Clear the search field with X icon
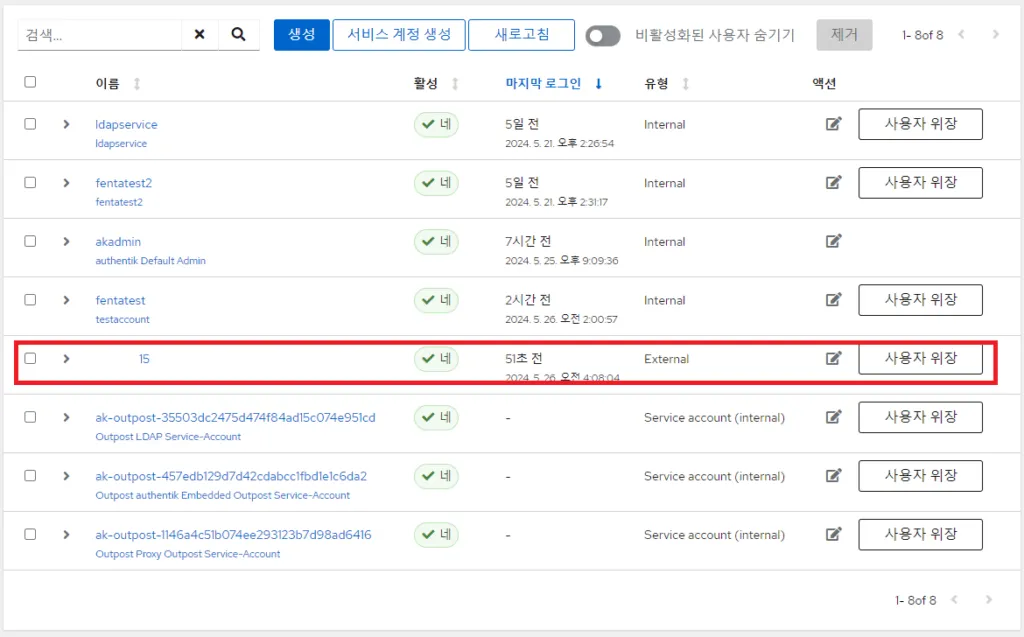 pos(199,34)
